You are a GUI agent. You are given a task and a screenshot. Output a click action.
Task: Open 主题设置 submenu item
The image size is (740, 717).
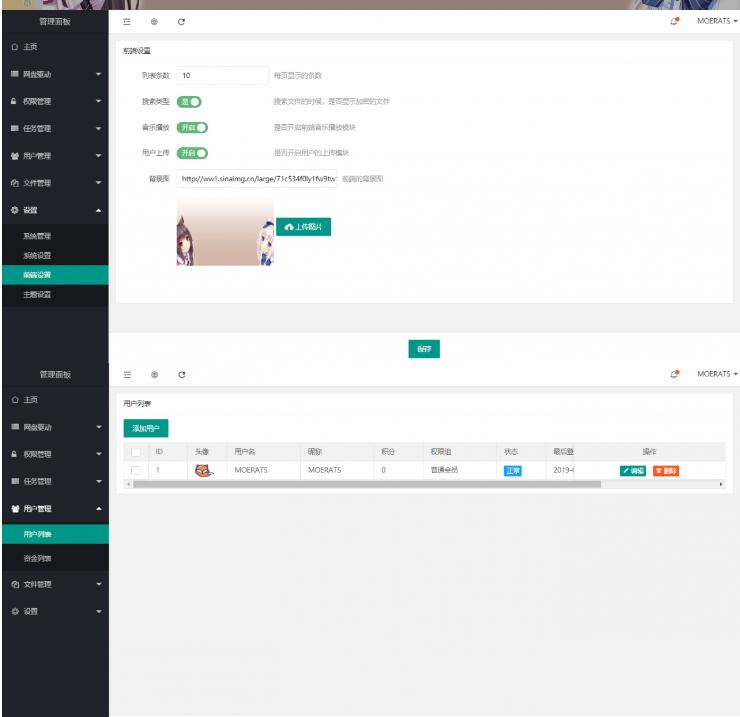point(55,295)
